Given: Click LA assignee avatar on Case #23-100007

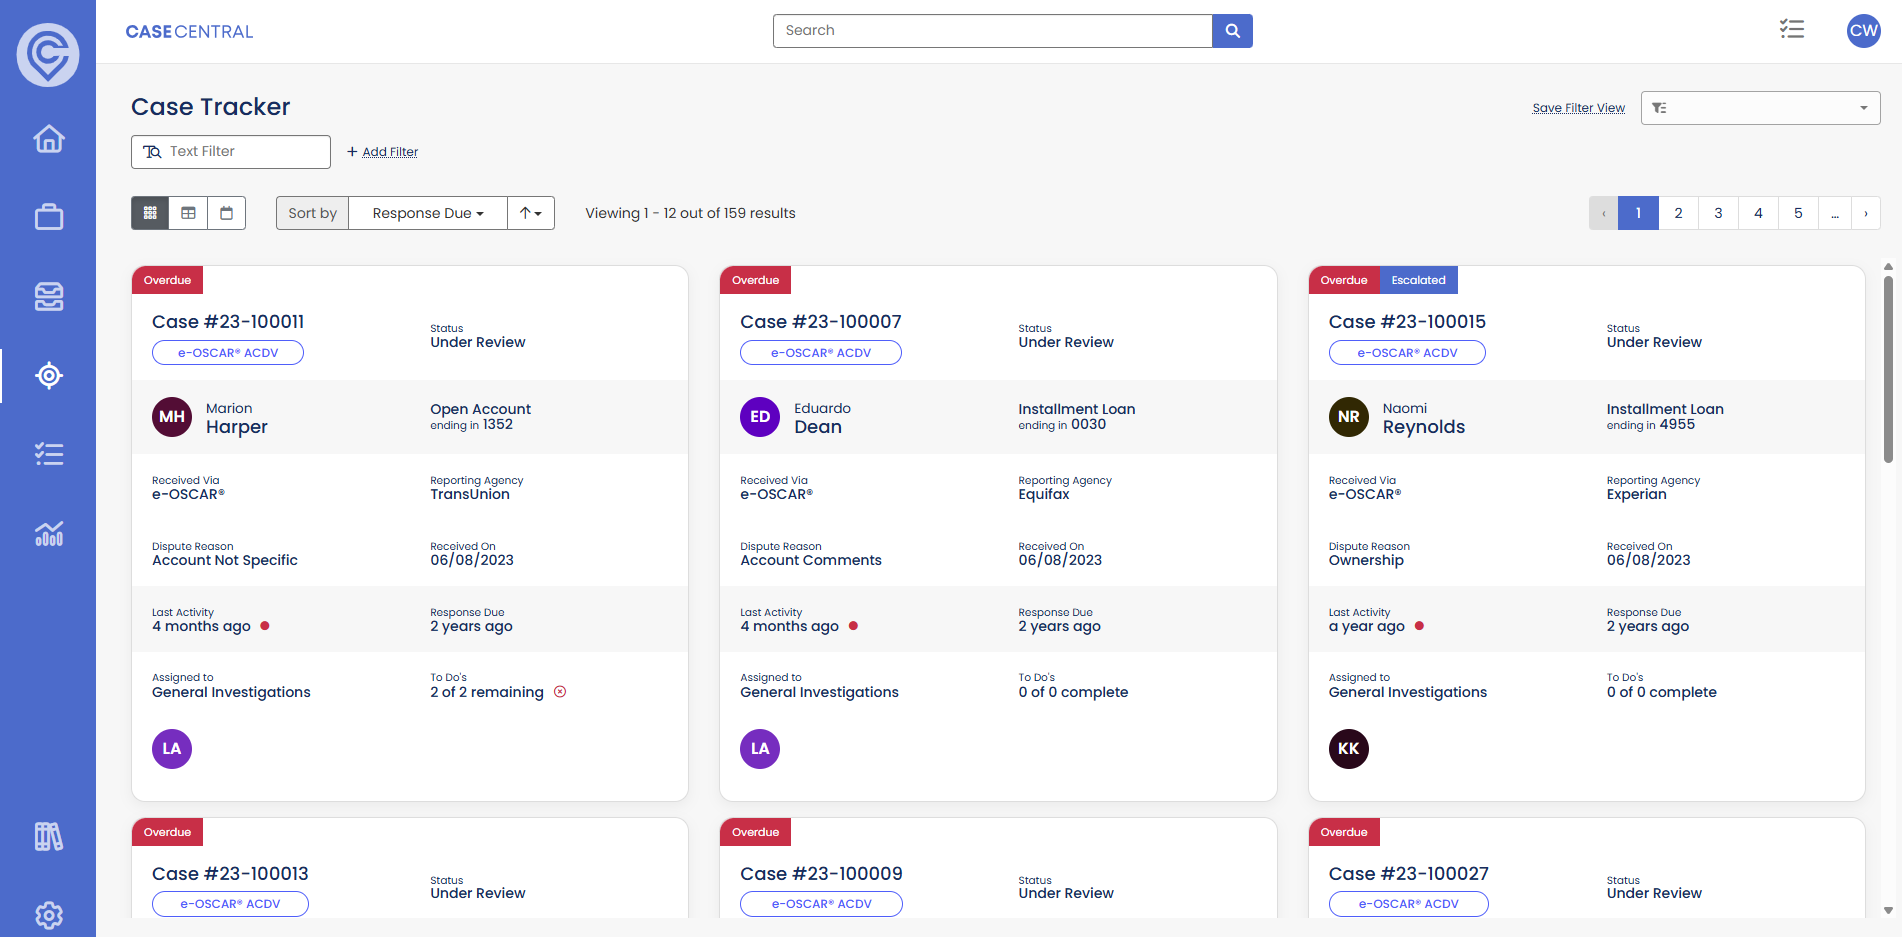Looking at the screenshot, I should [760, 749].
